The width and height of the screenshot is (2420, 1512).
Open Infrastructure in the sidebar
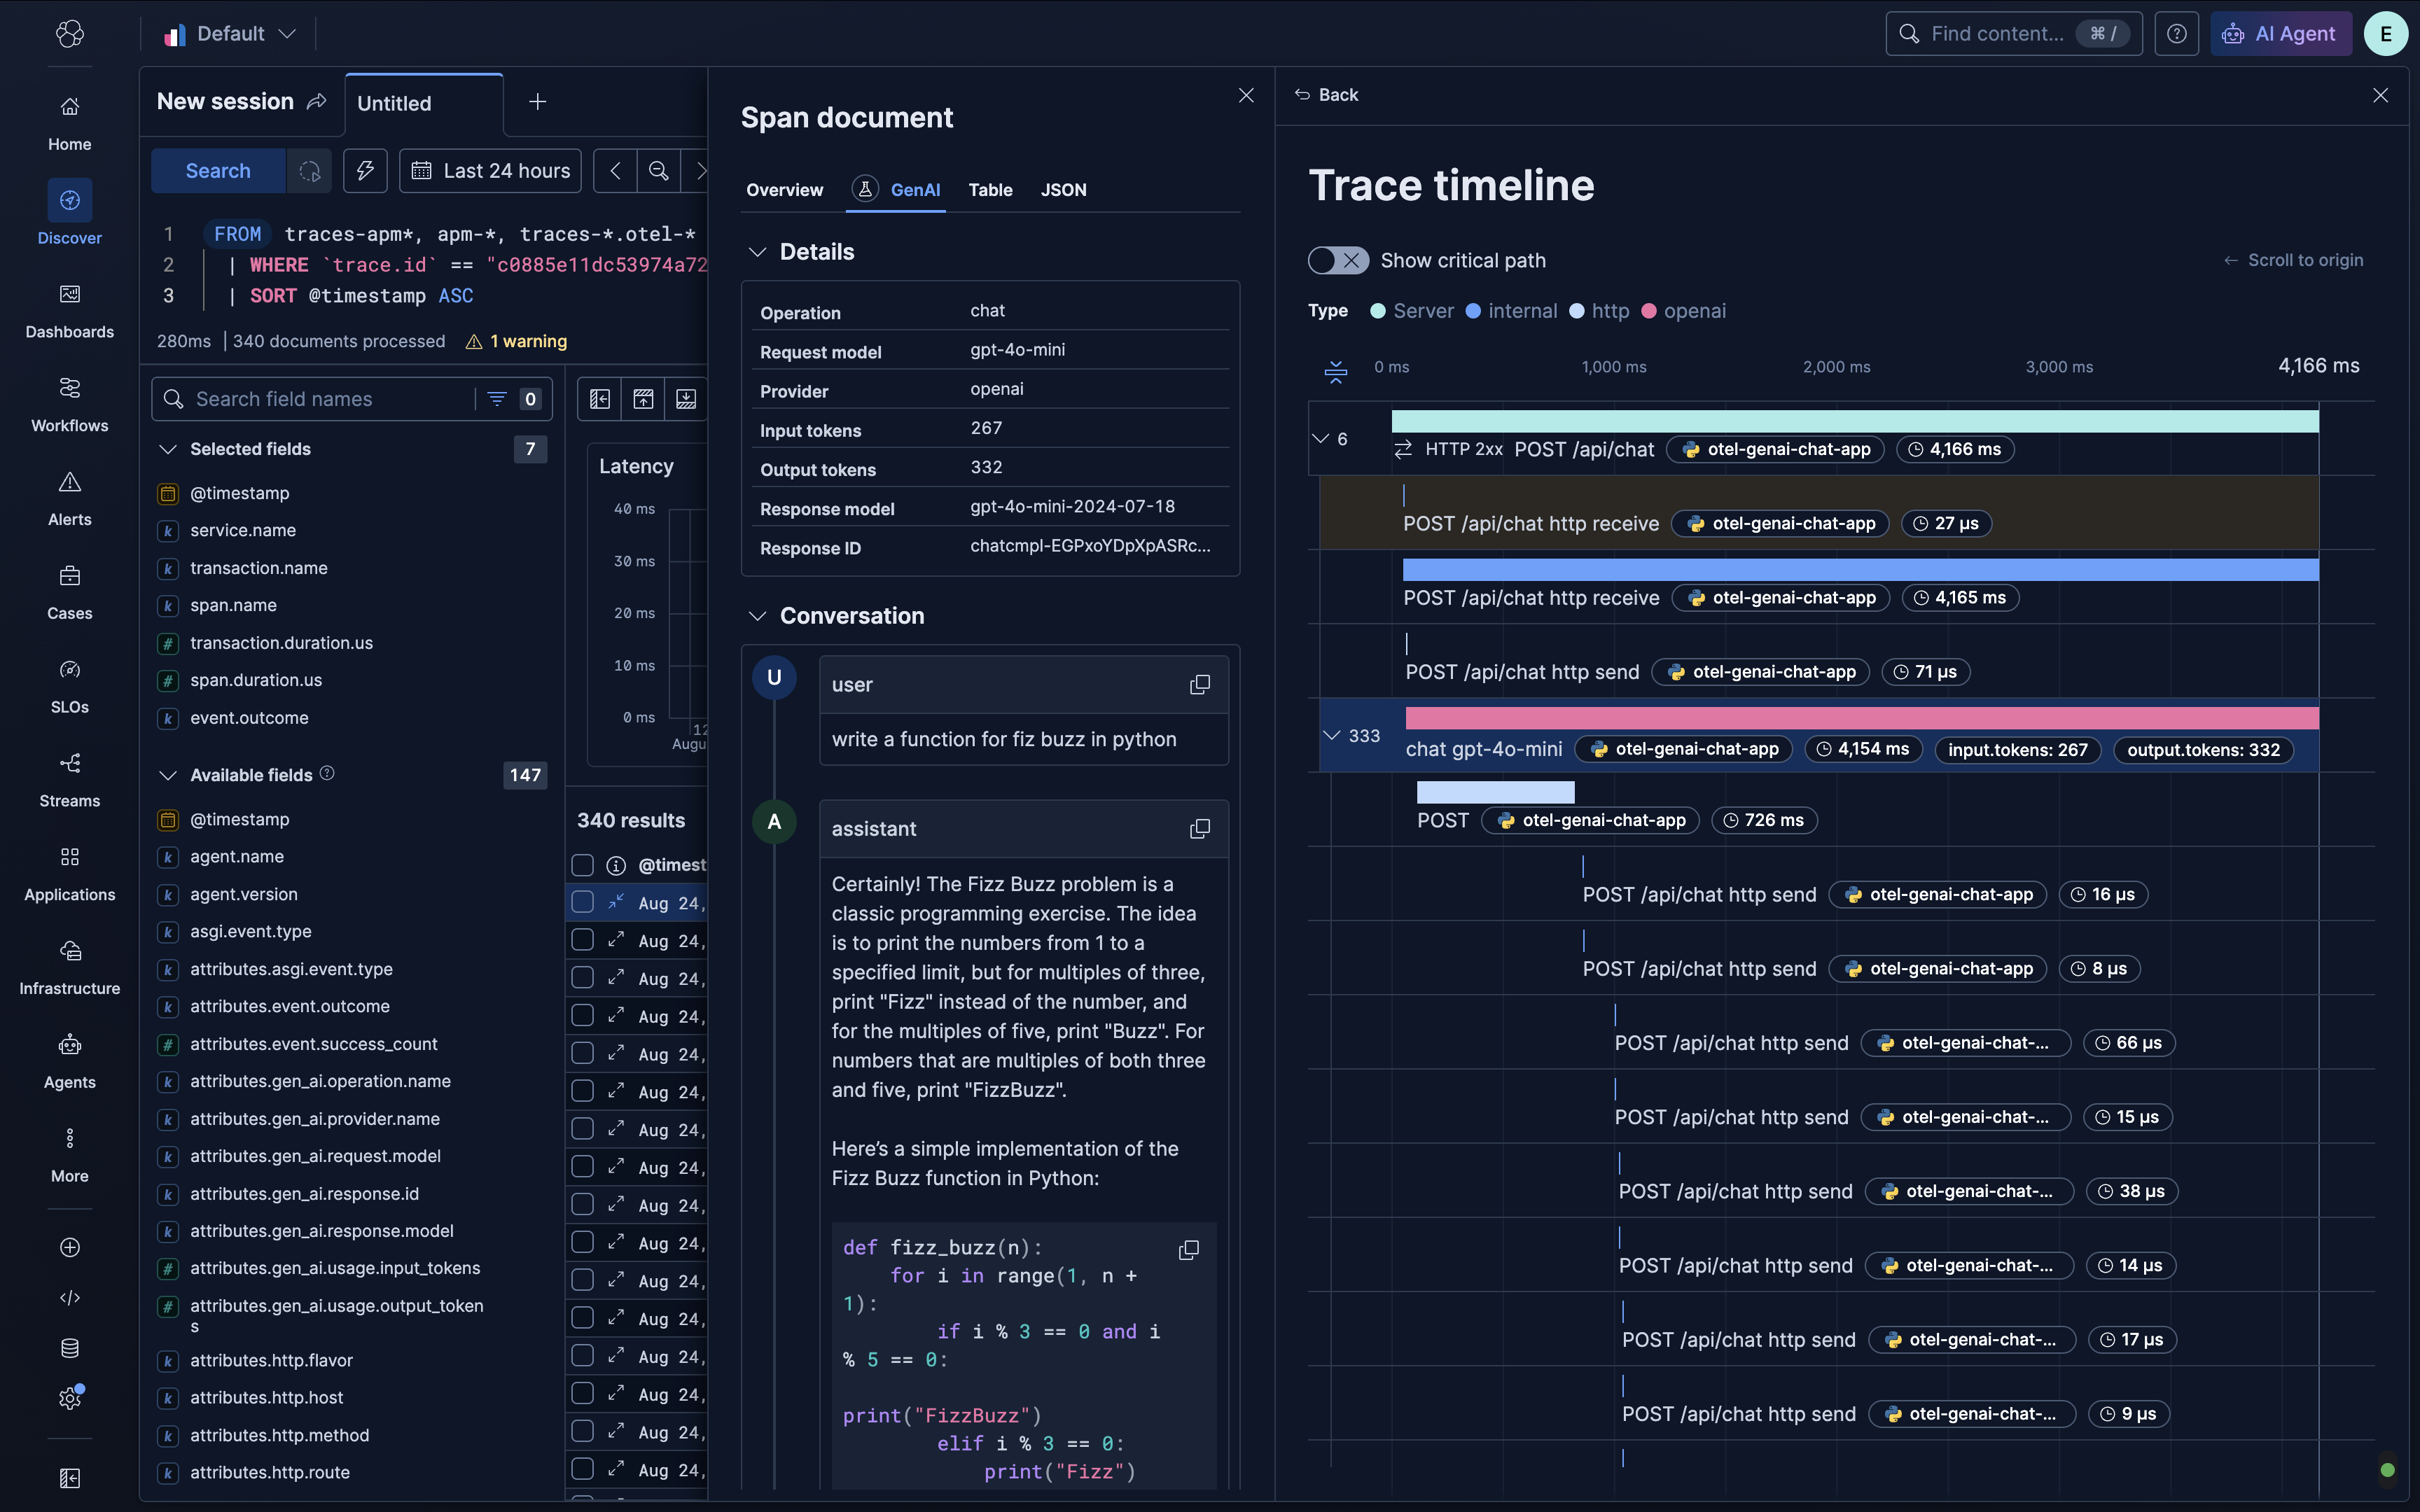69,968
